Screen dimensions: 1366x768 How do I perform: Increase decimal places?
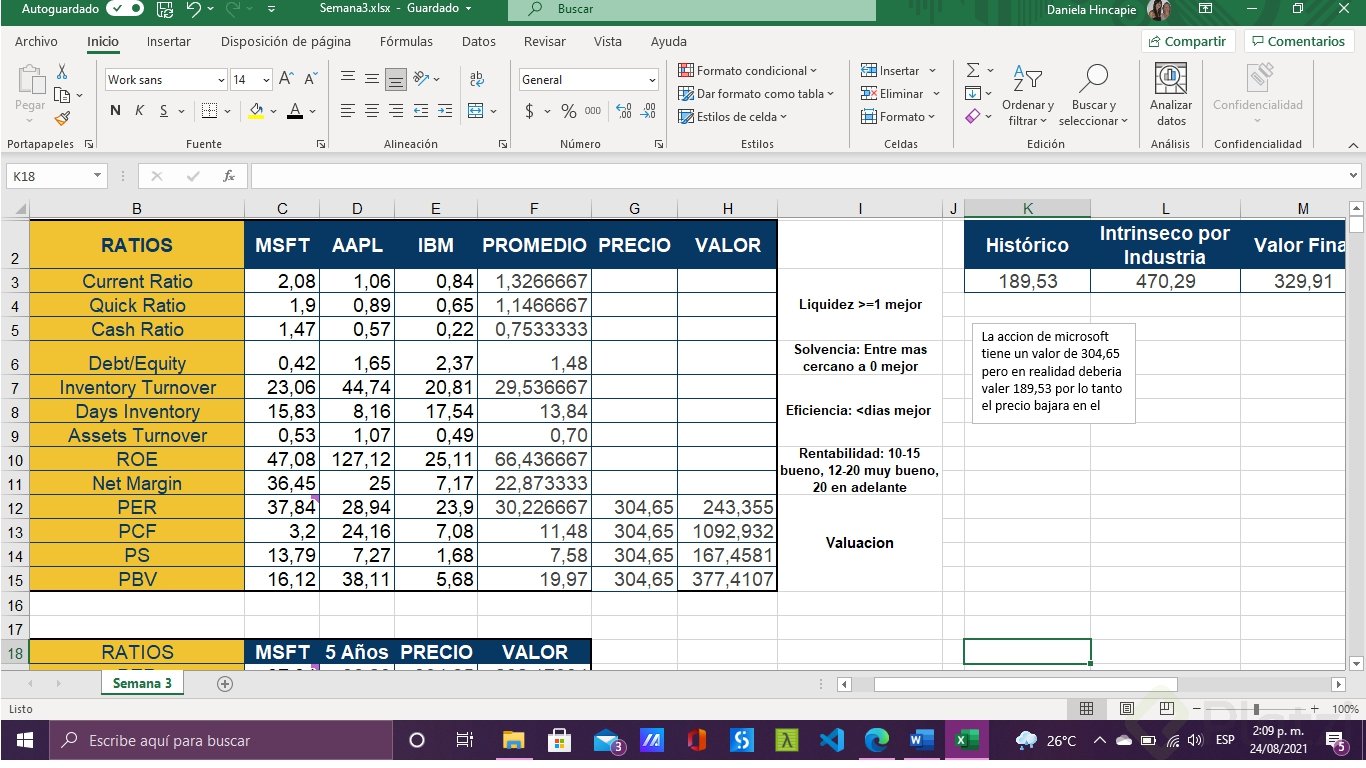tap(624, 111)
